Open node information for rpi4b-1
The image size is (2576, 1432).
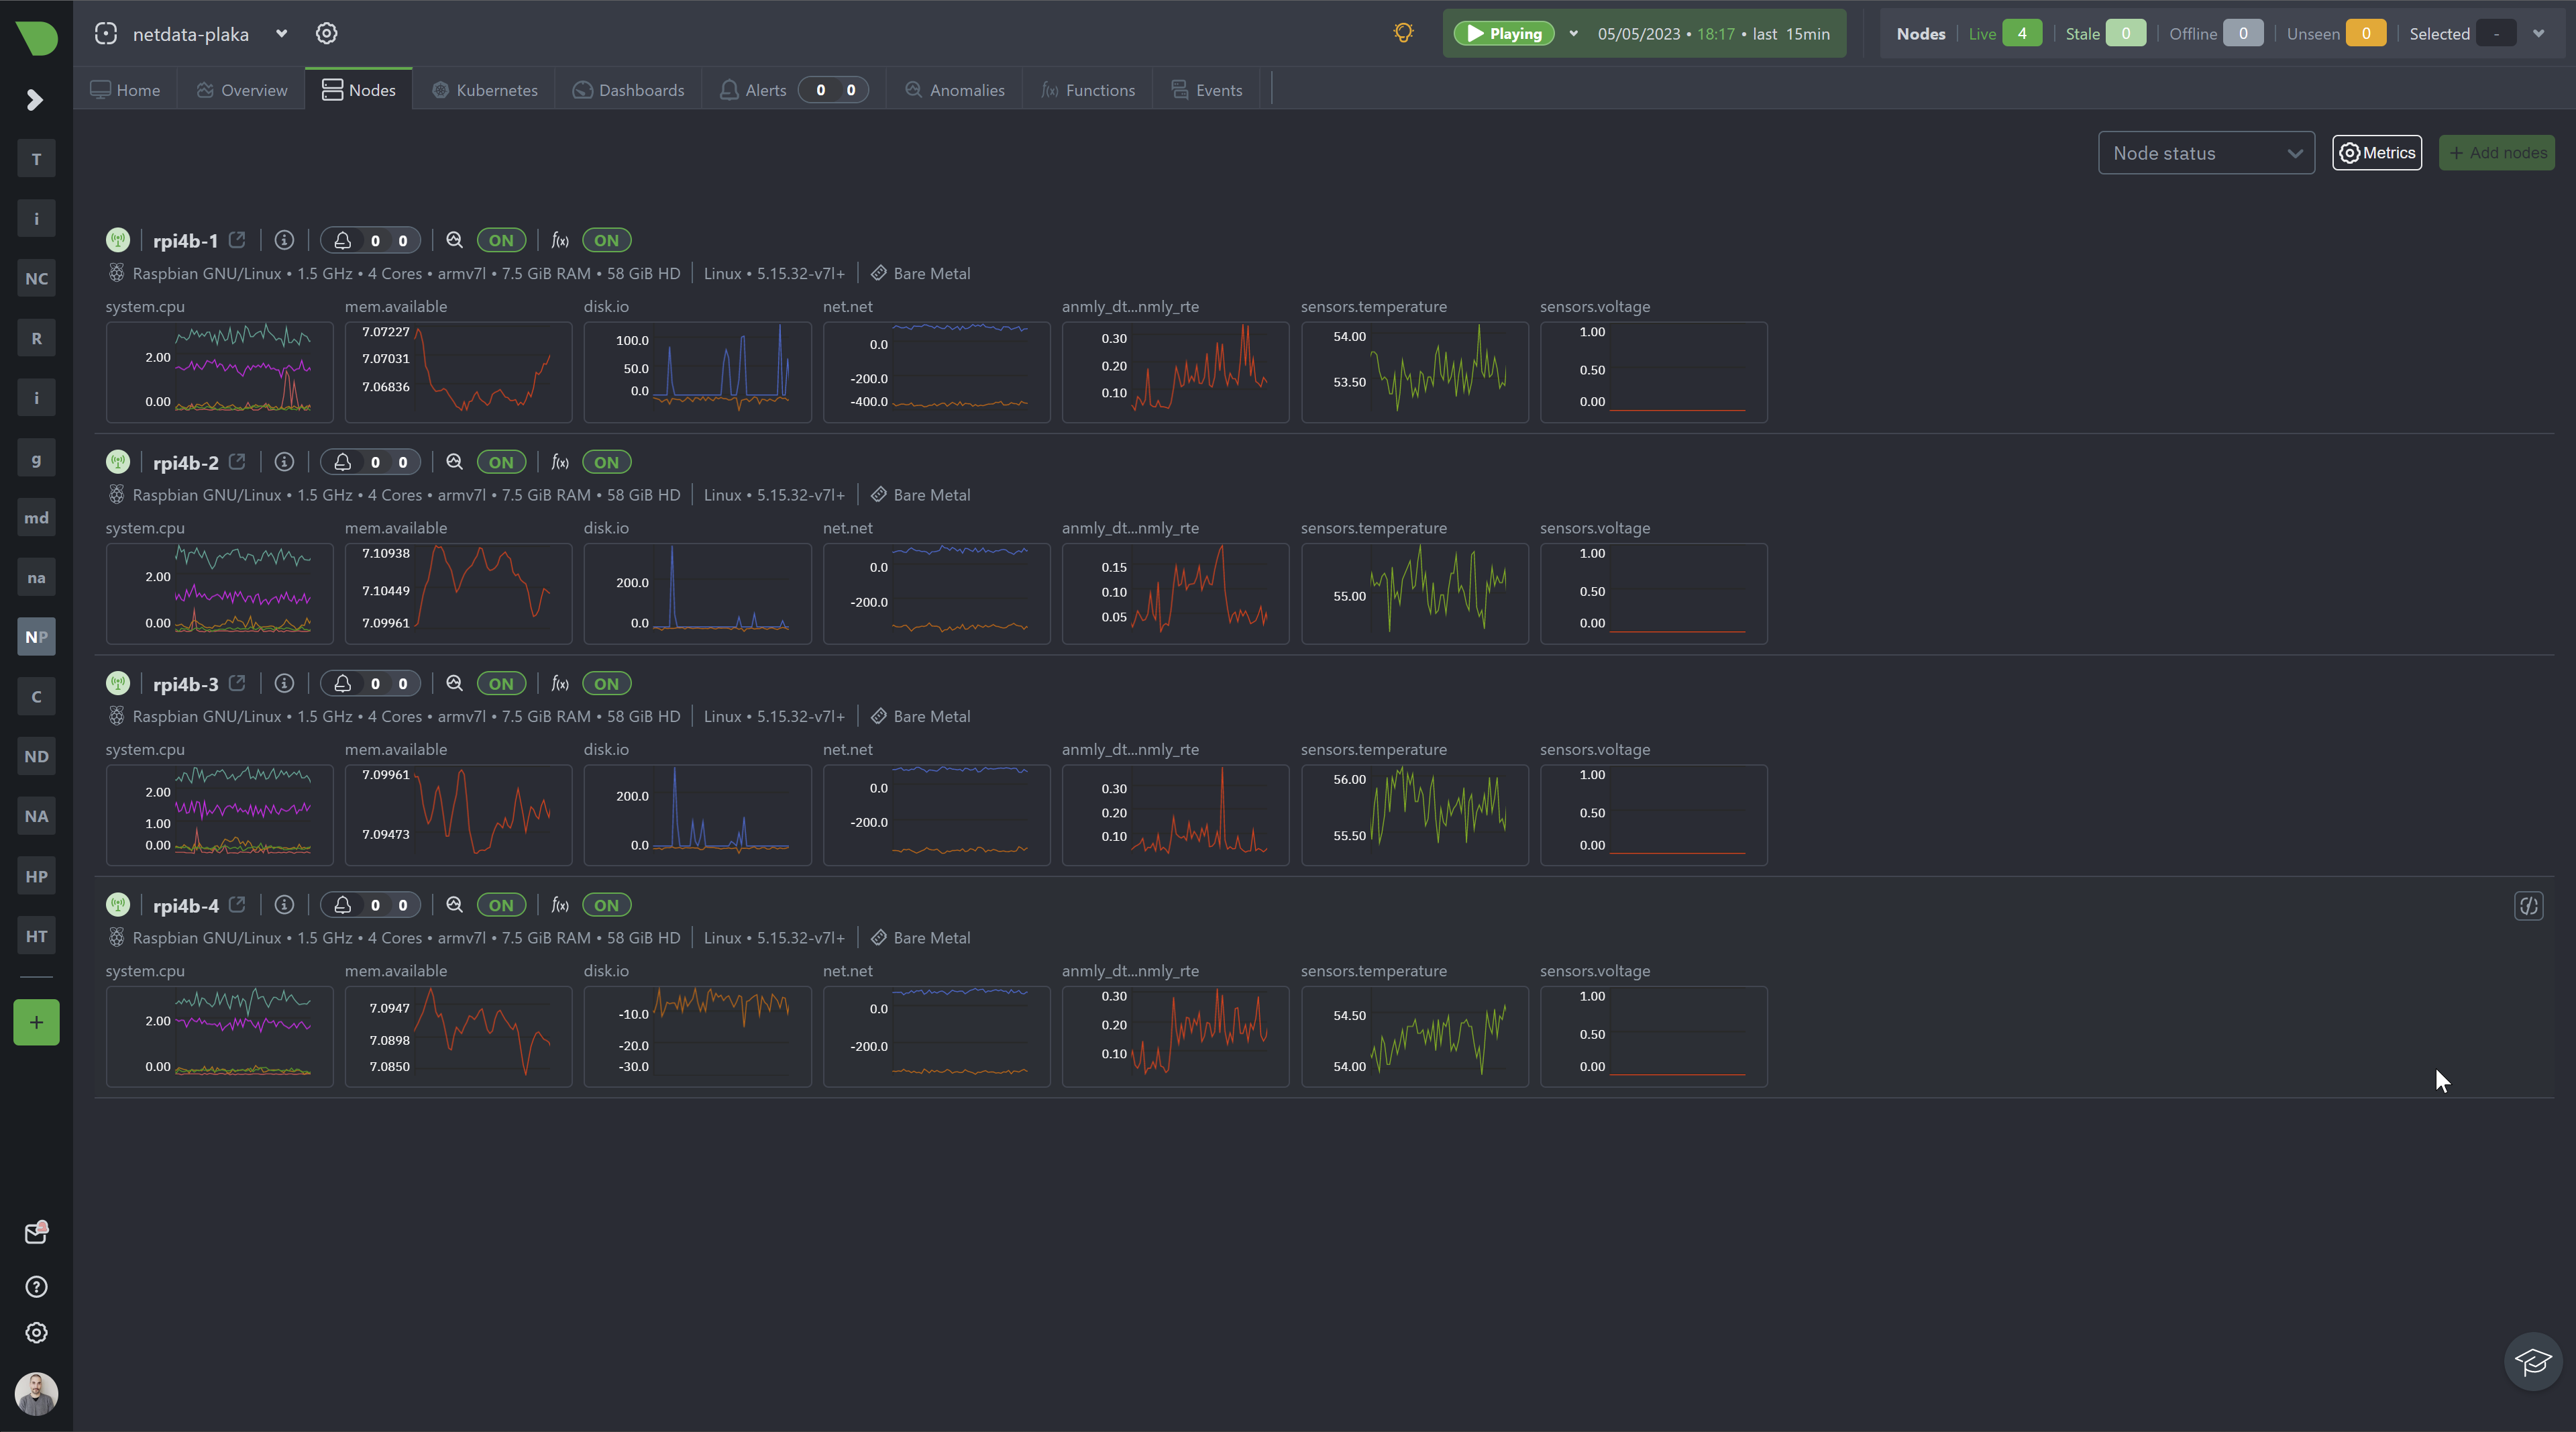284,240
